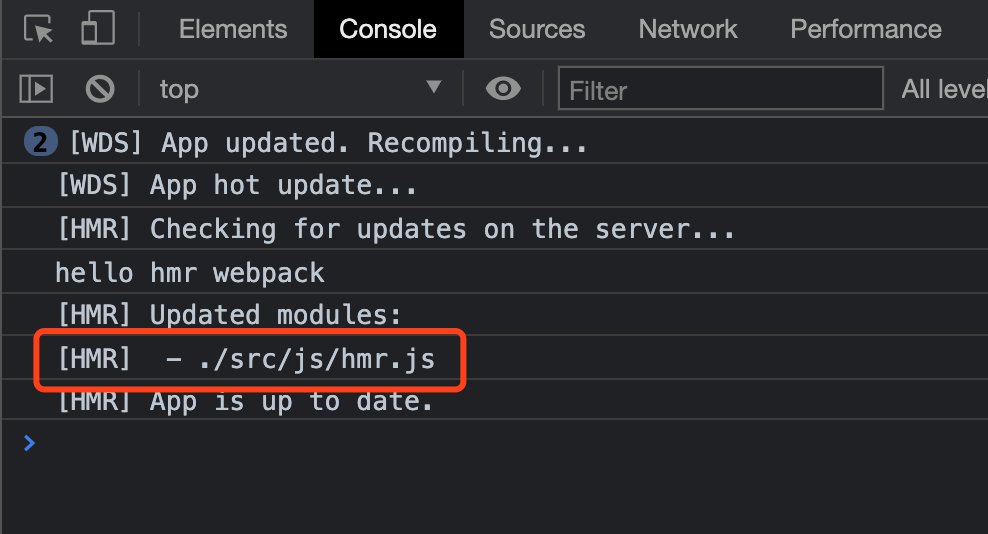Click the console Filter input field
Viewport: 988px width, 534px height.
(x=720, y=89)
